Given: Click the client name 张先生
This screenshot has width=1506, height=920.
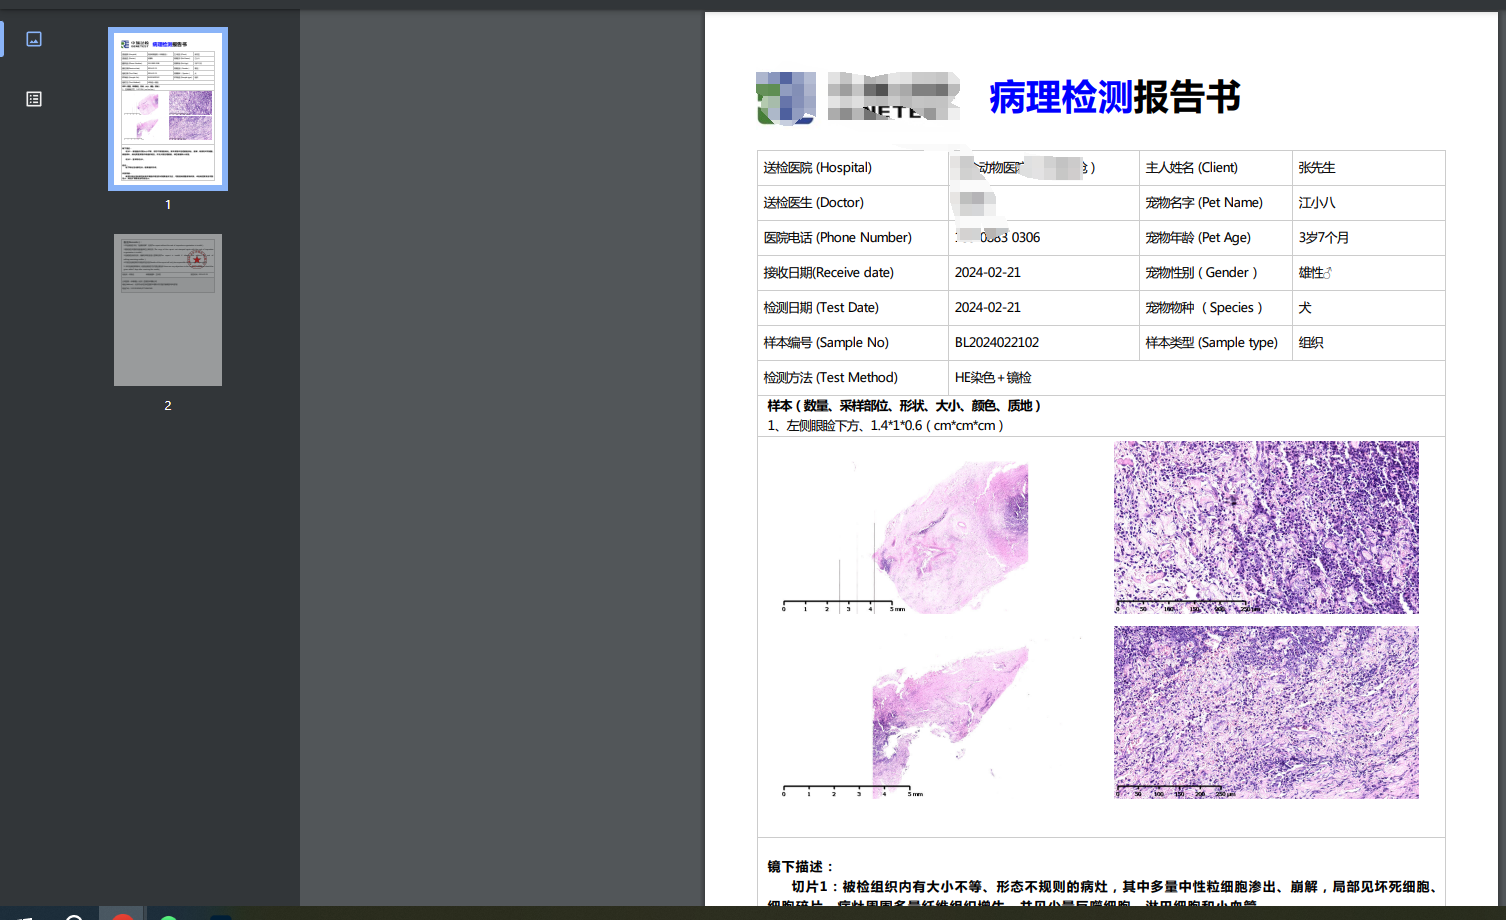Looking at the screenshot, I should 1317,168.
